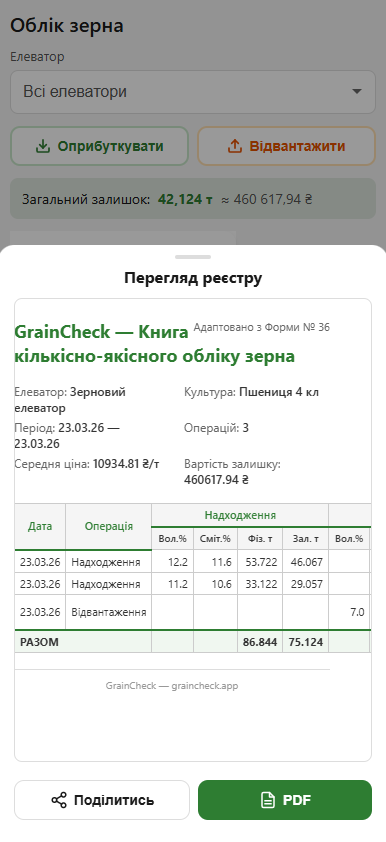The width and height of the screenshot is (386, 842).
Task: Click the Зал. т column header
Action: (x=305, y=539)
